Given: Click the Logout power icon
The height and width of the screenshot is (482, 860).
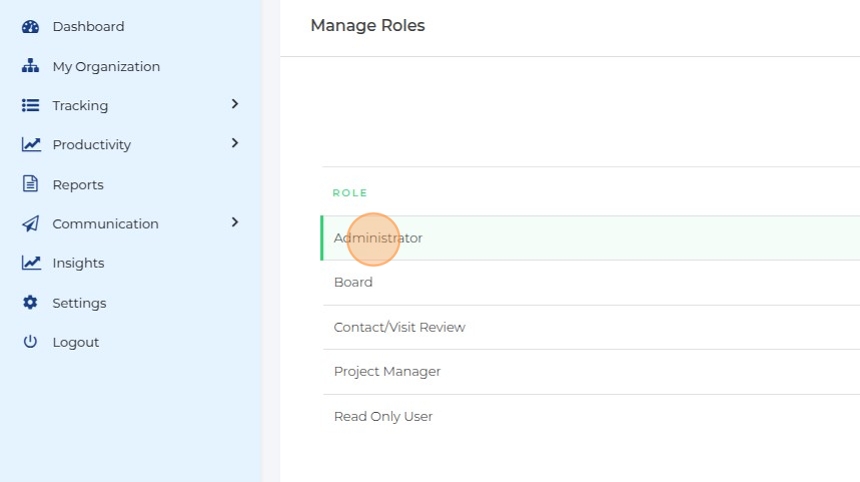Looking at the screenshot, I should (30, 342).
